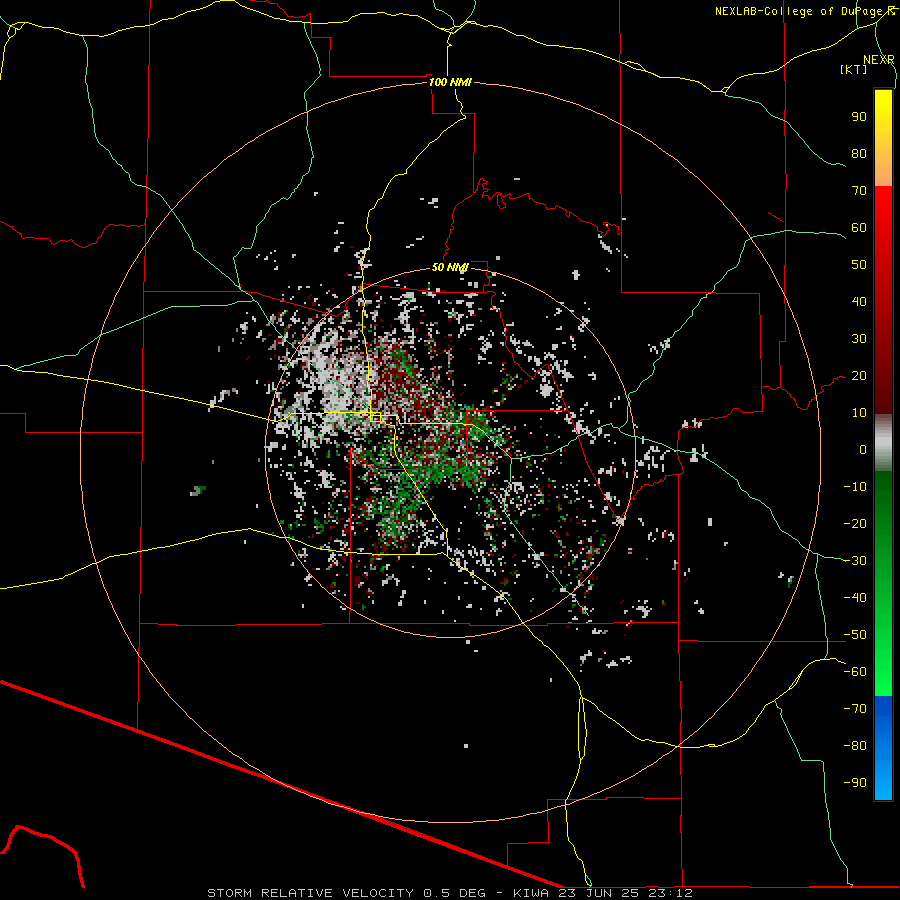Click the 10 value on velocity scale

tap(859, 413)
